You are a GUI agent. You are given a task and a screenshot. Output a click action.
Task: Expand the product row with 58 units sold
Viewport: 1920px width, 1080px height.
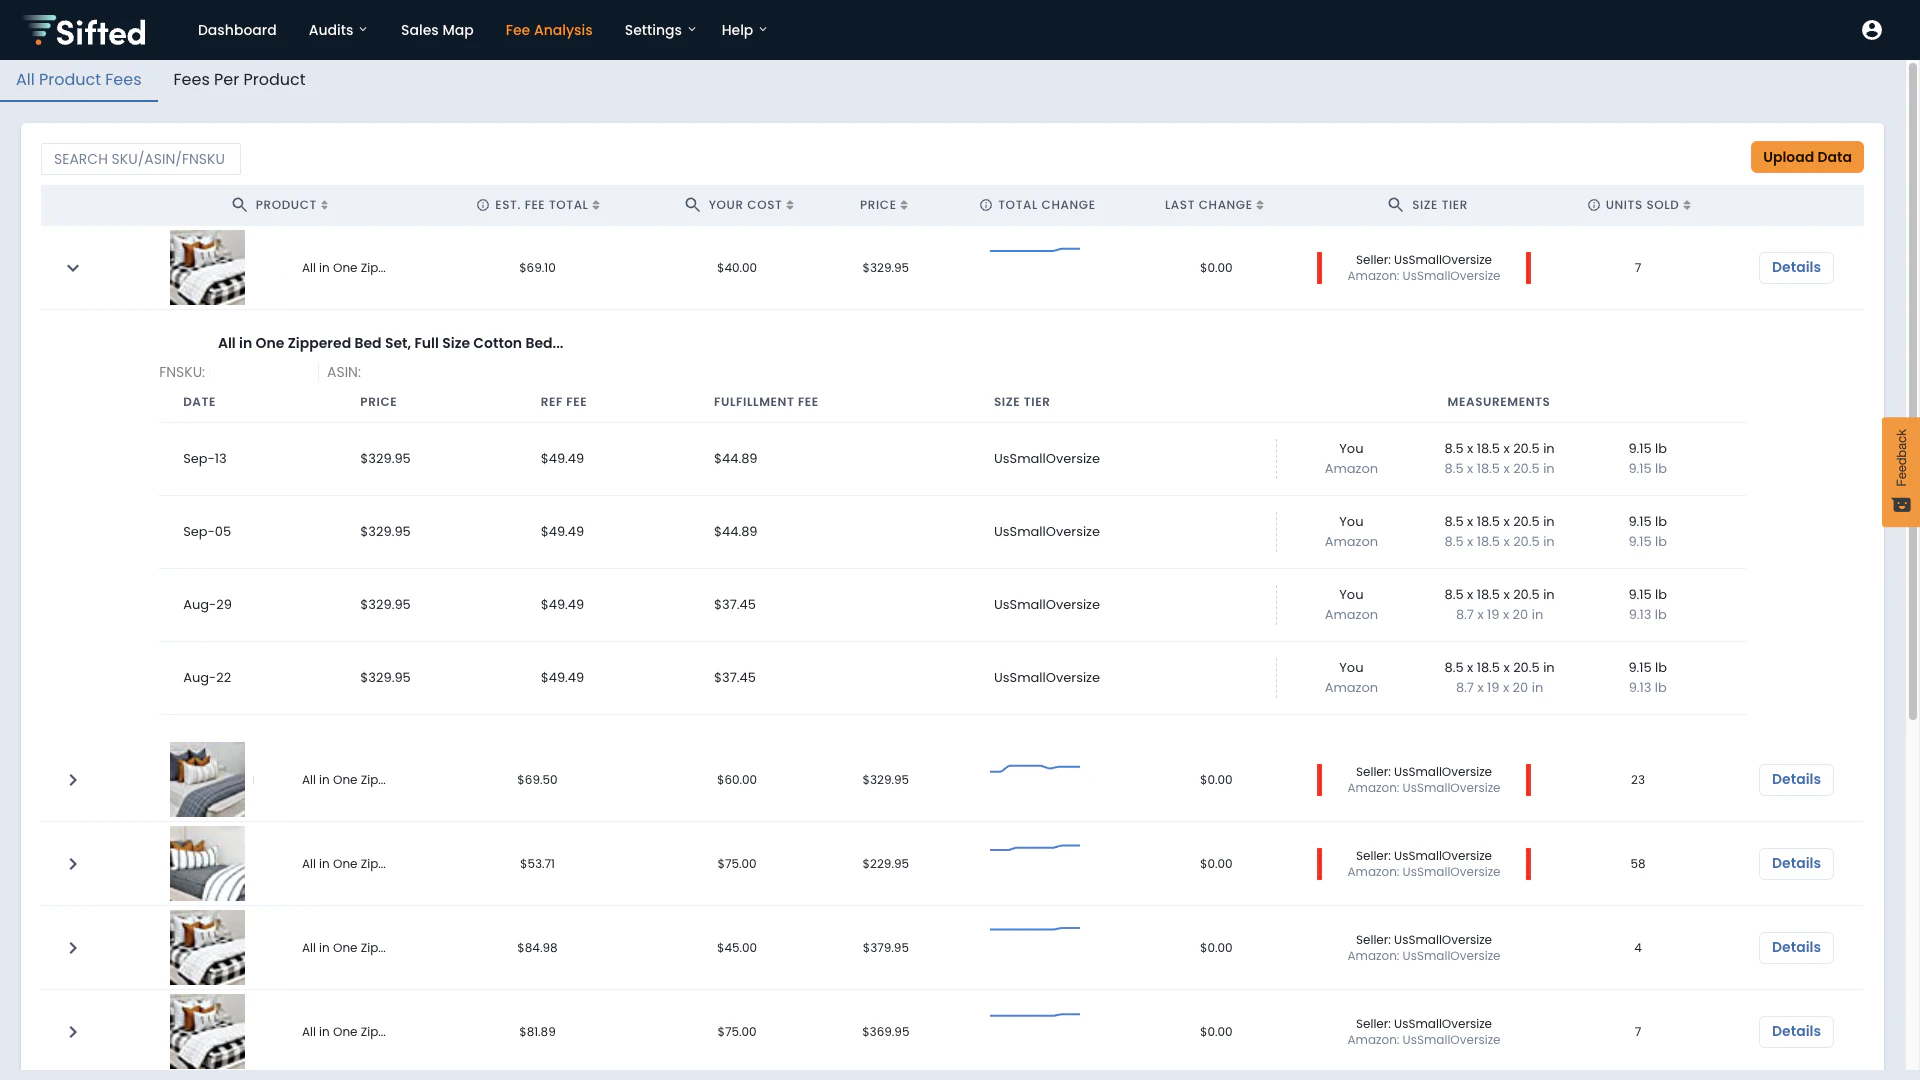tap(72, 863)
